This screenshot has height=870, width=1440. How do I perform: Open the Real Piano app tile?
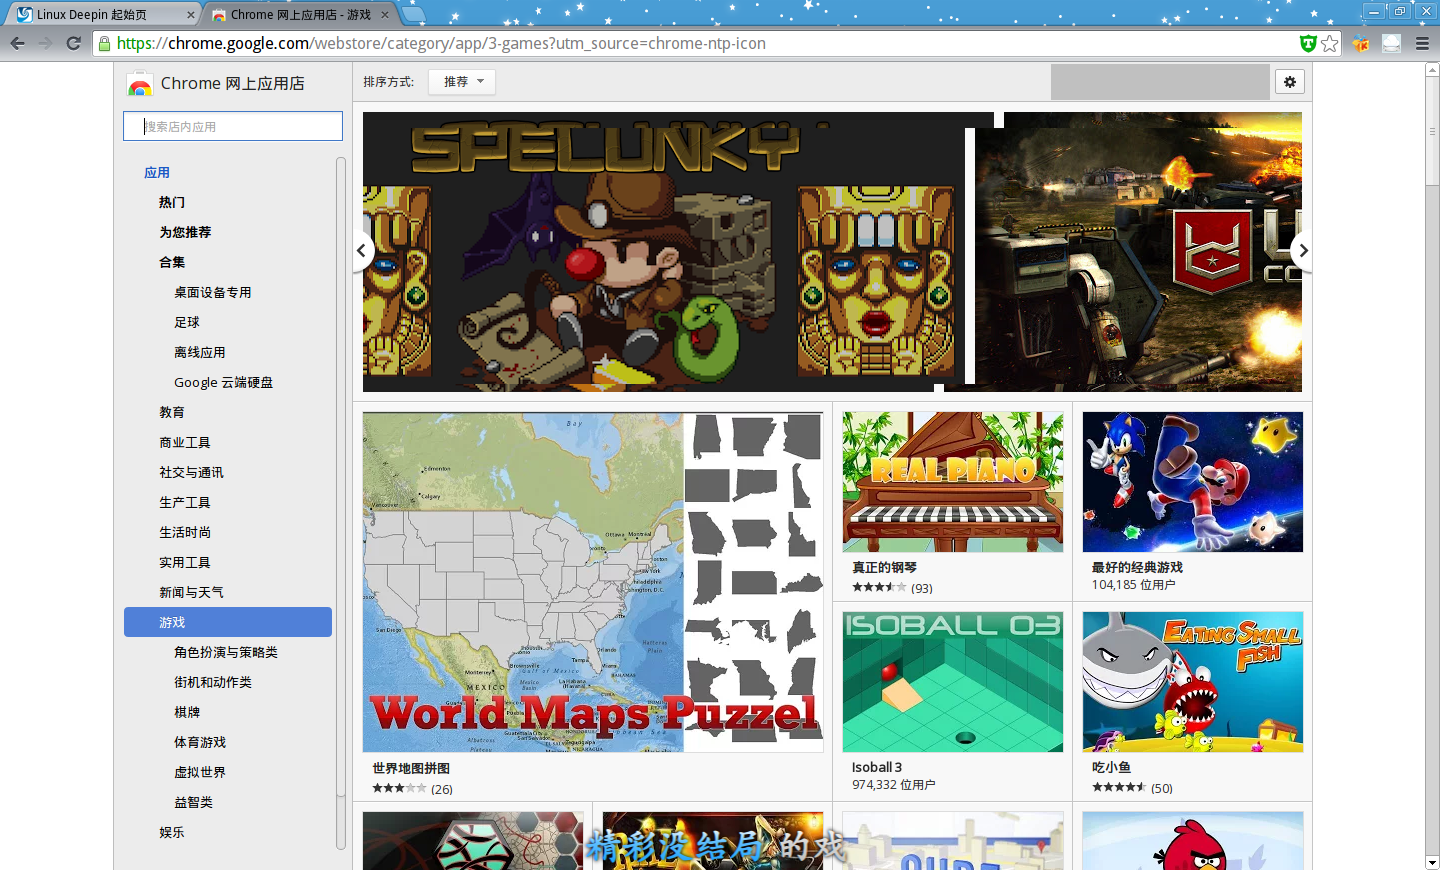953,482
